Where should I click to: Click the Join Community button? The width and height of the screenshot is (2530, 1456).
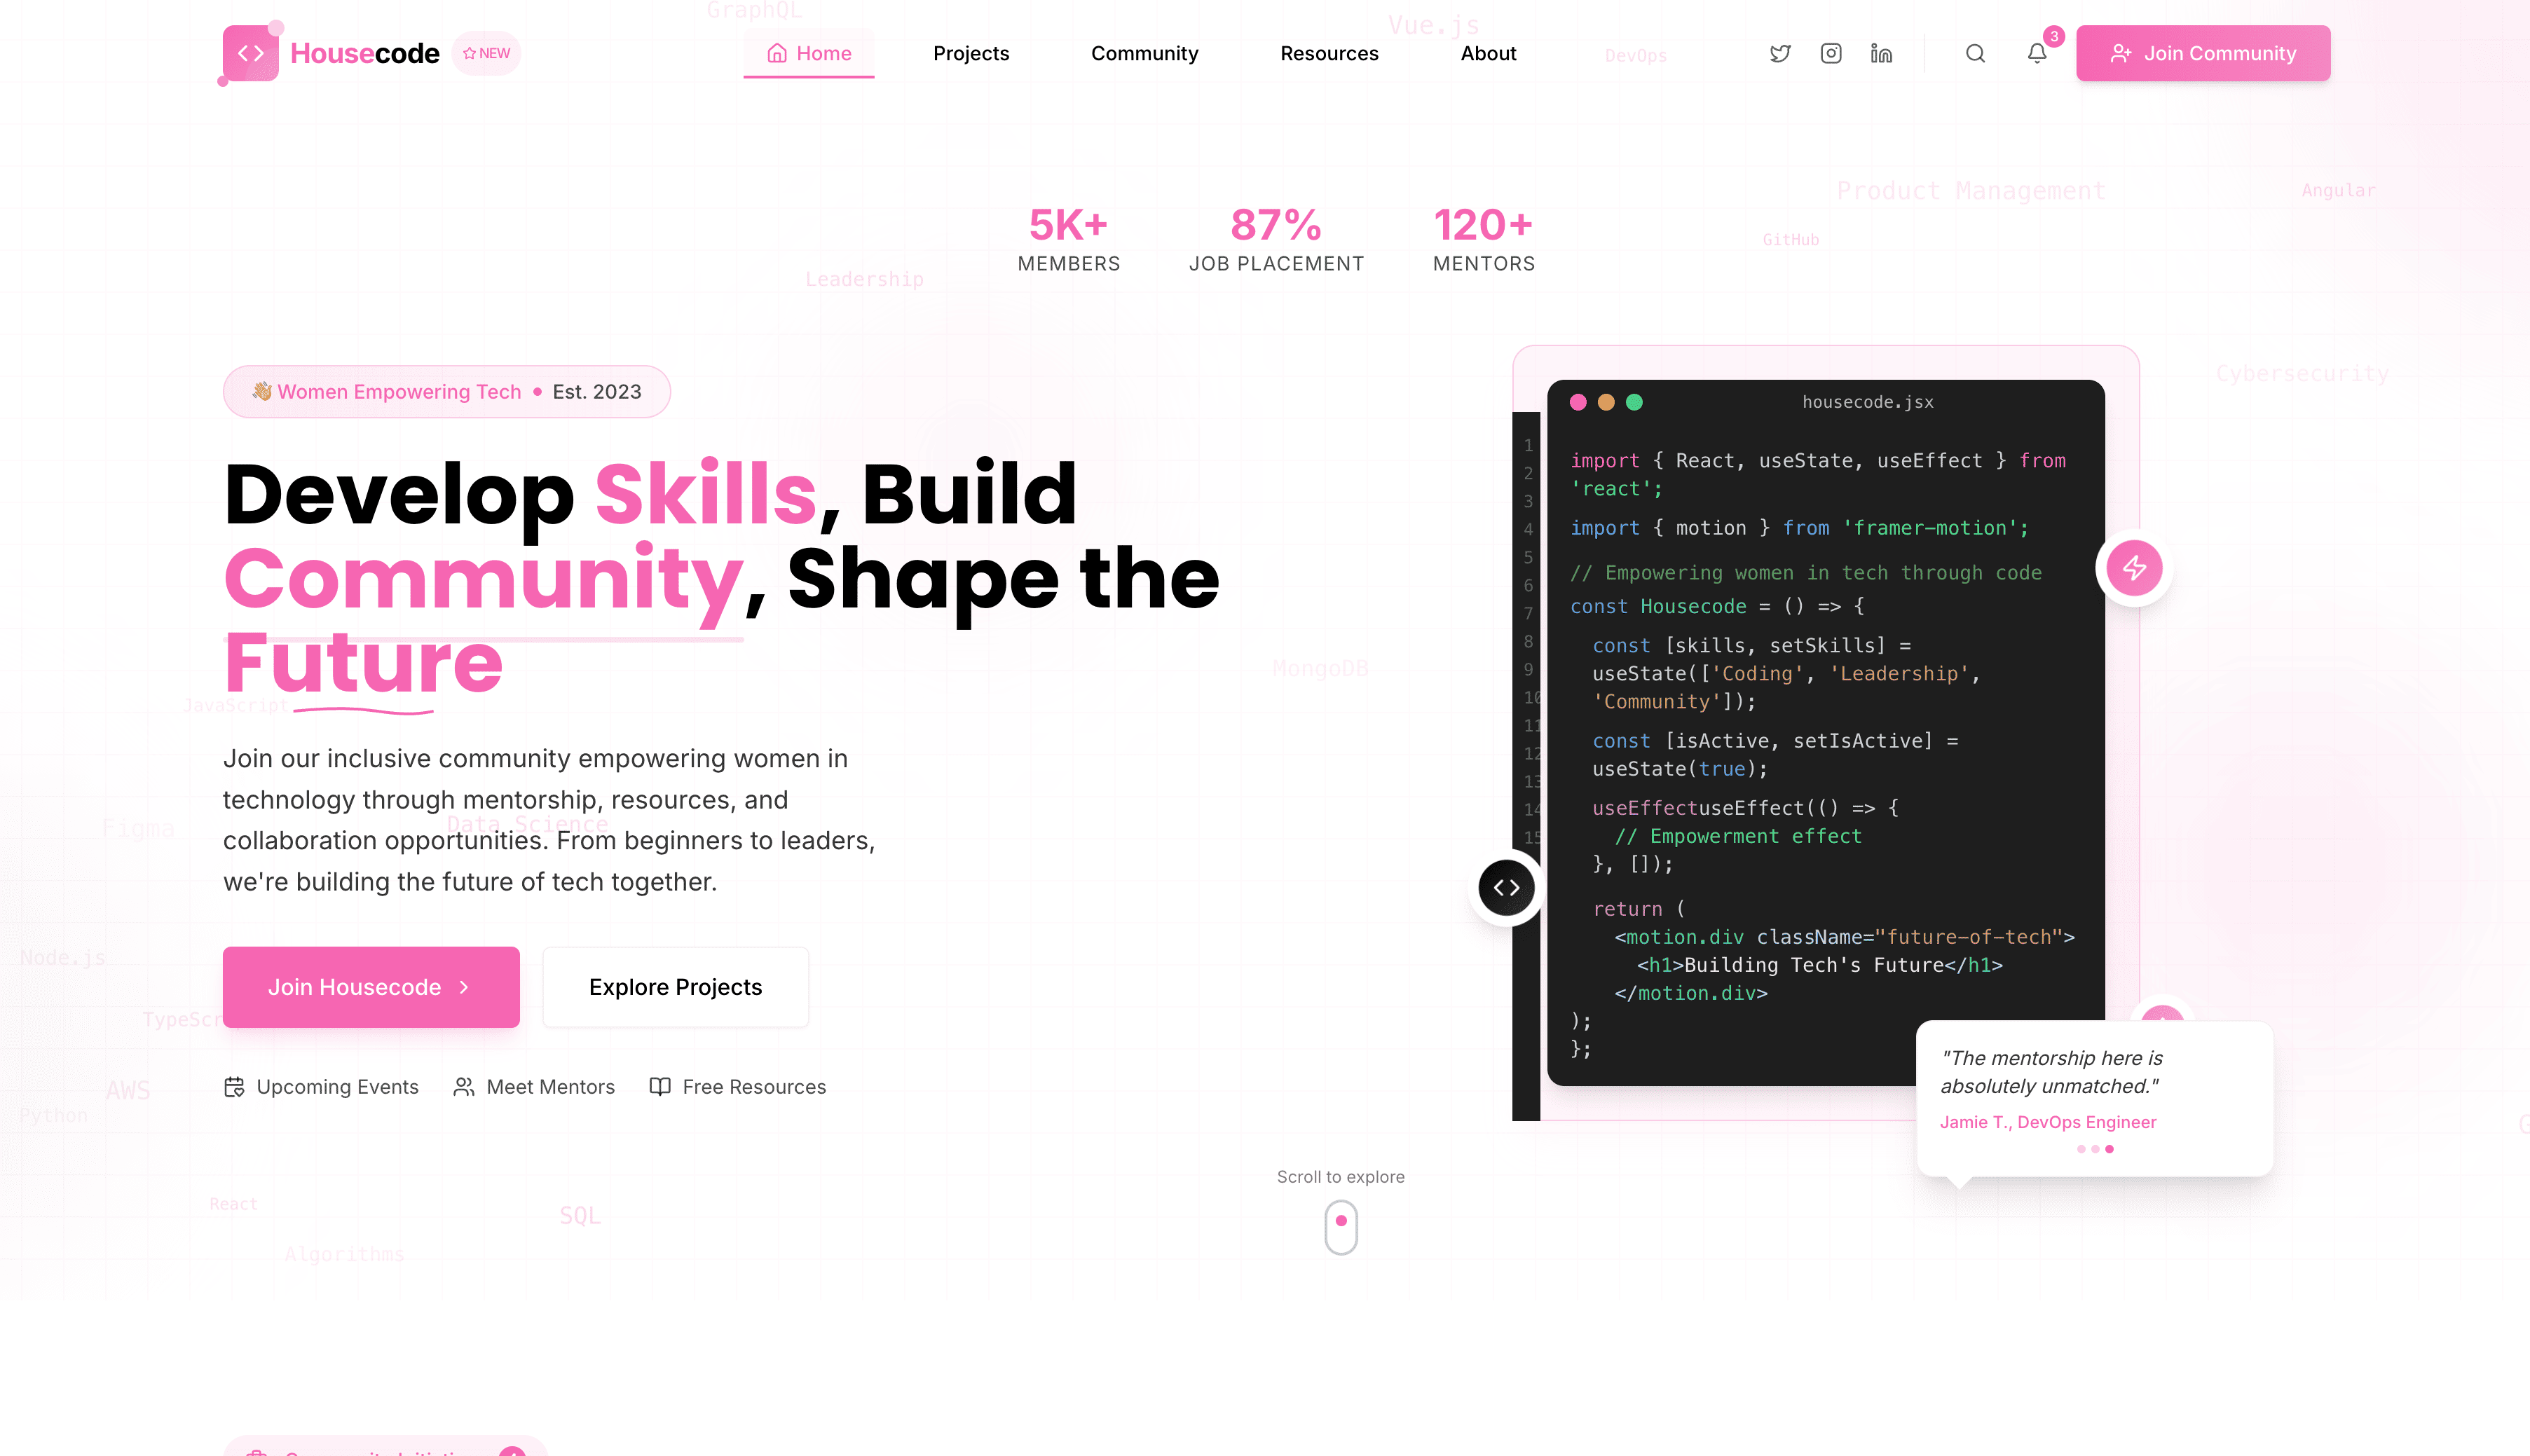pyautogui.click(x=2203, y=53)
